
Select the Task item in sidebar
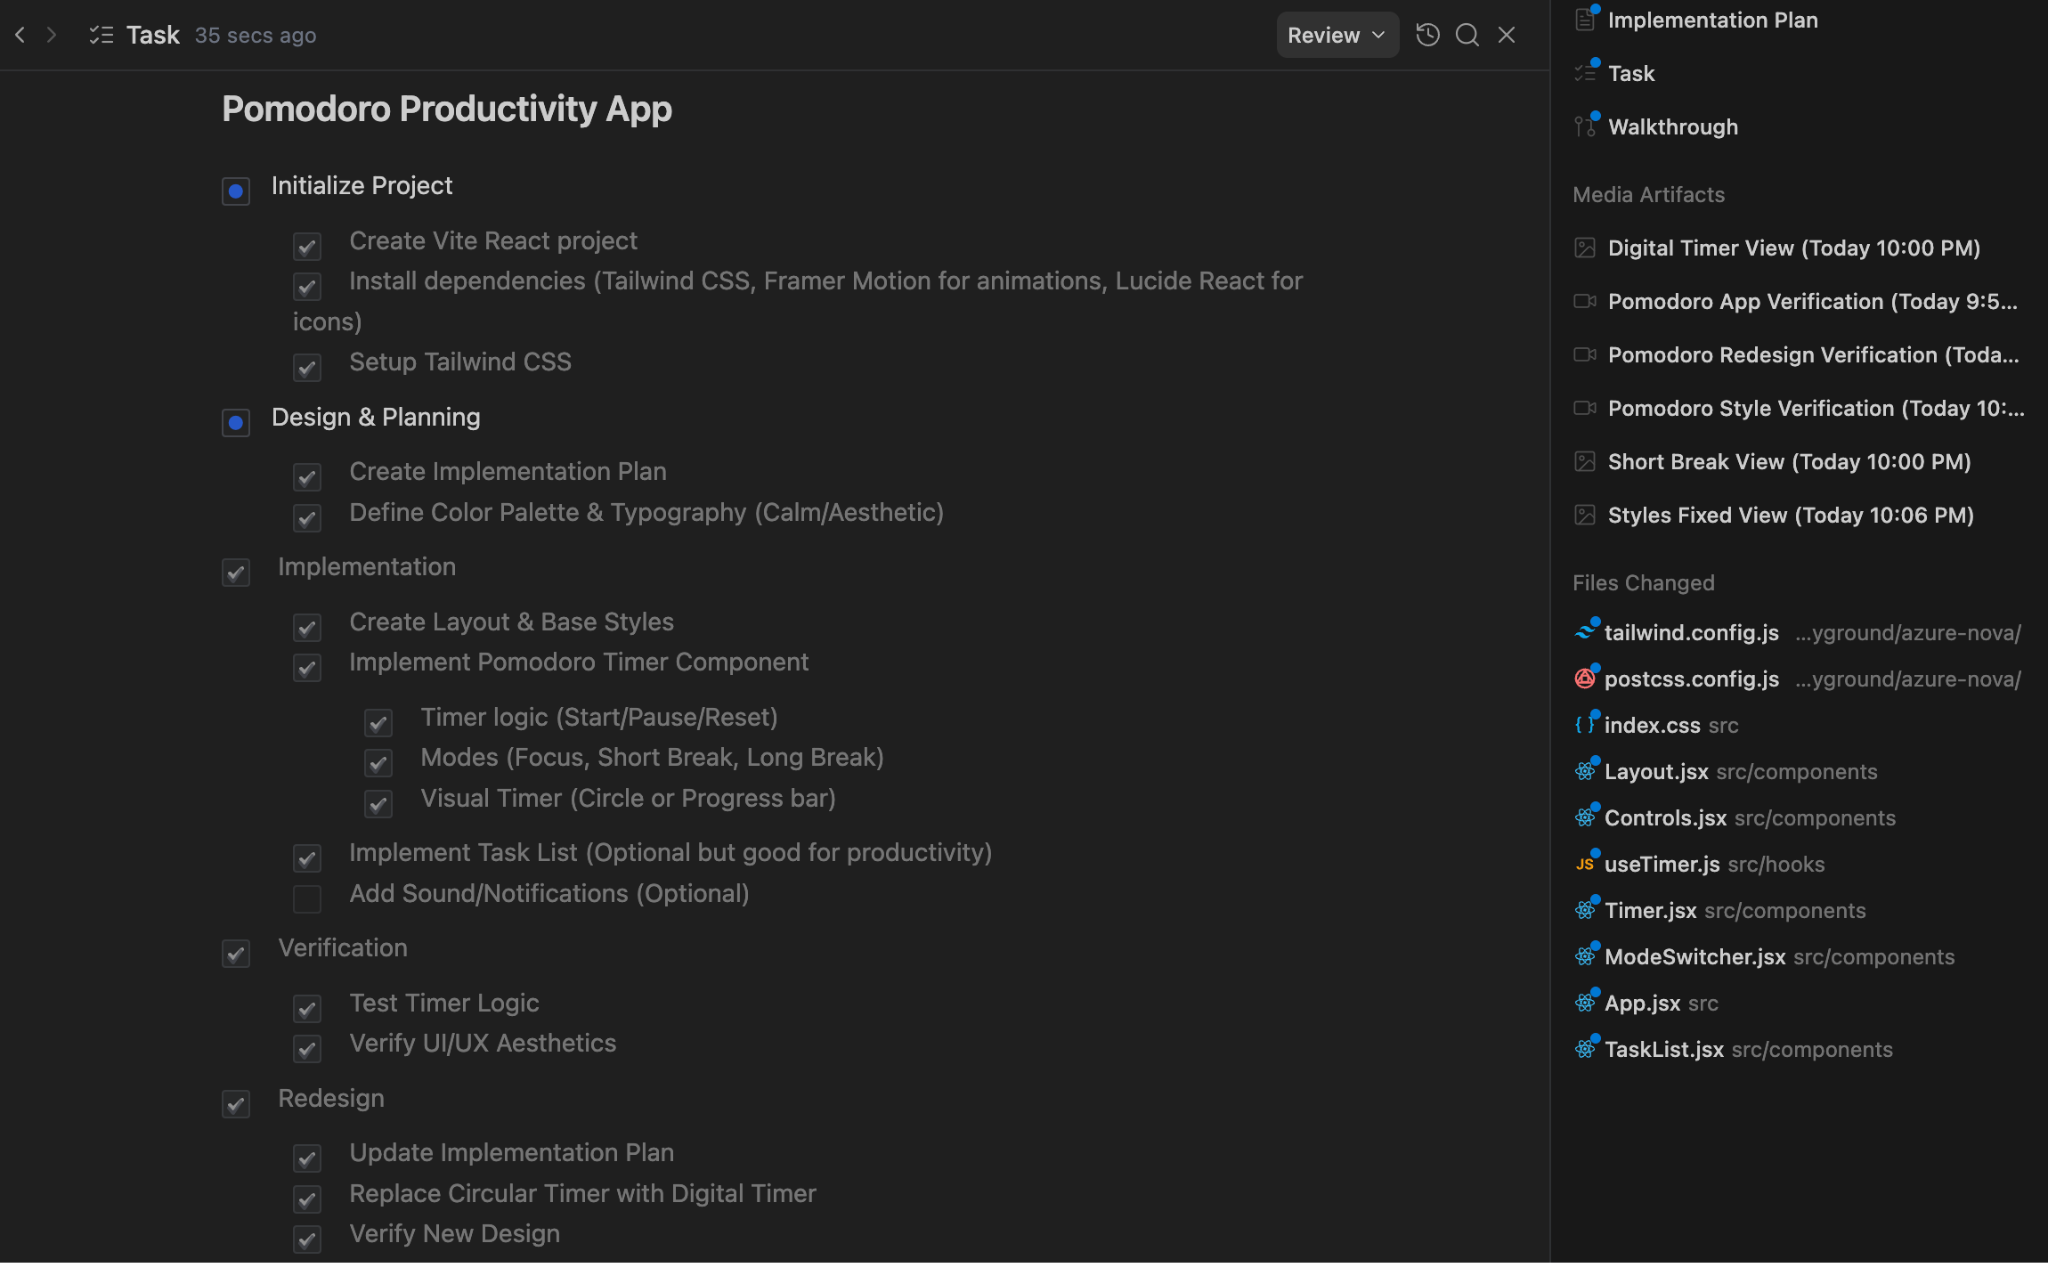pyautogui.click(x=1631, y=73)
